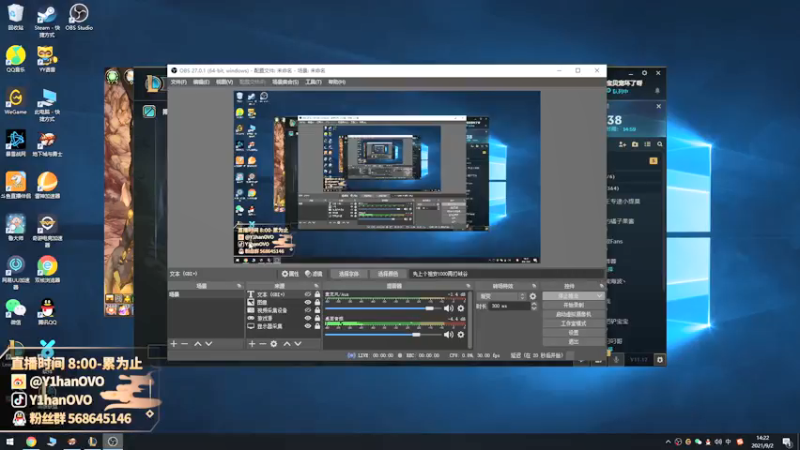This screenshot has height=450, width=800.
Task: Open the scene transition type dropdown
Action: coord(502,296)
